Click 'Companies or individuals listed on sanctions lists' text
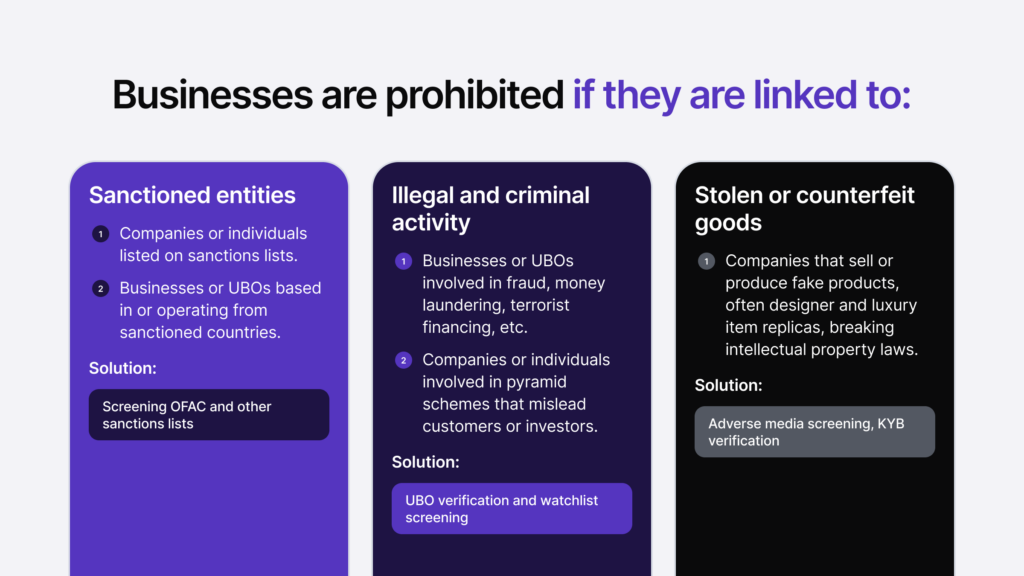The width and height of the screenshot is (1024, 576). click(x=213, y=244)
